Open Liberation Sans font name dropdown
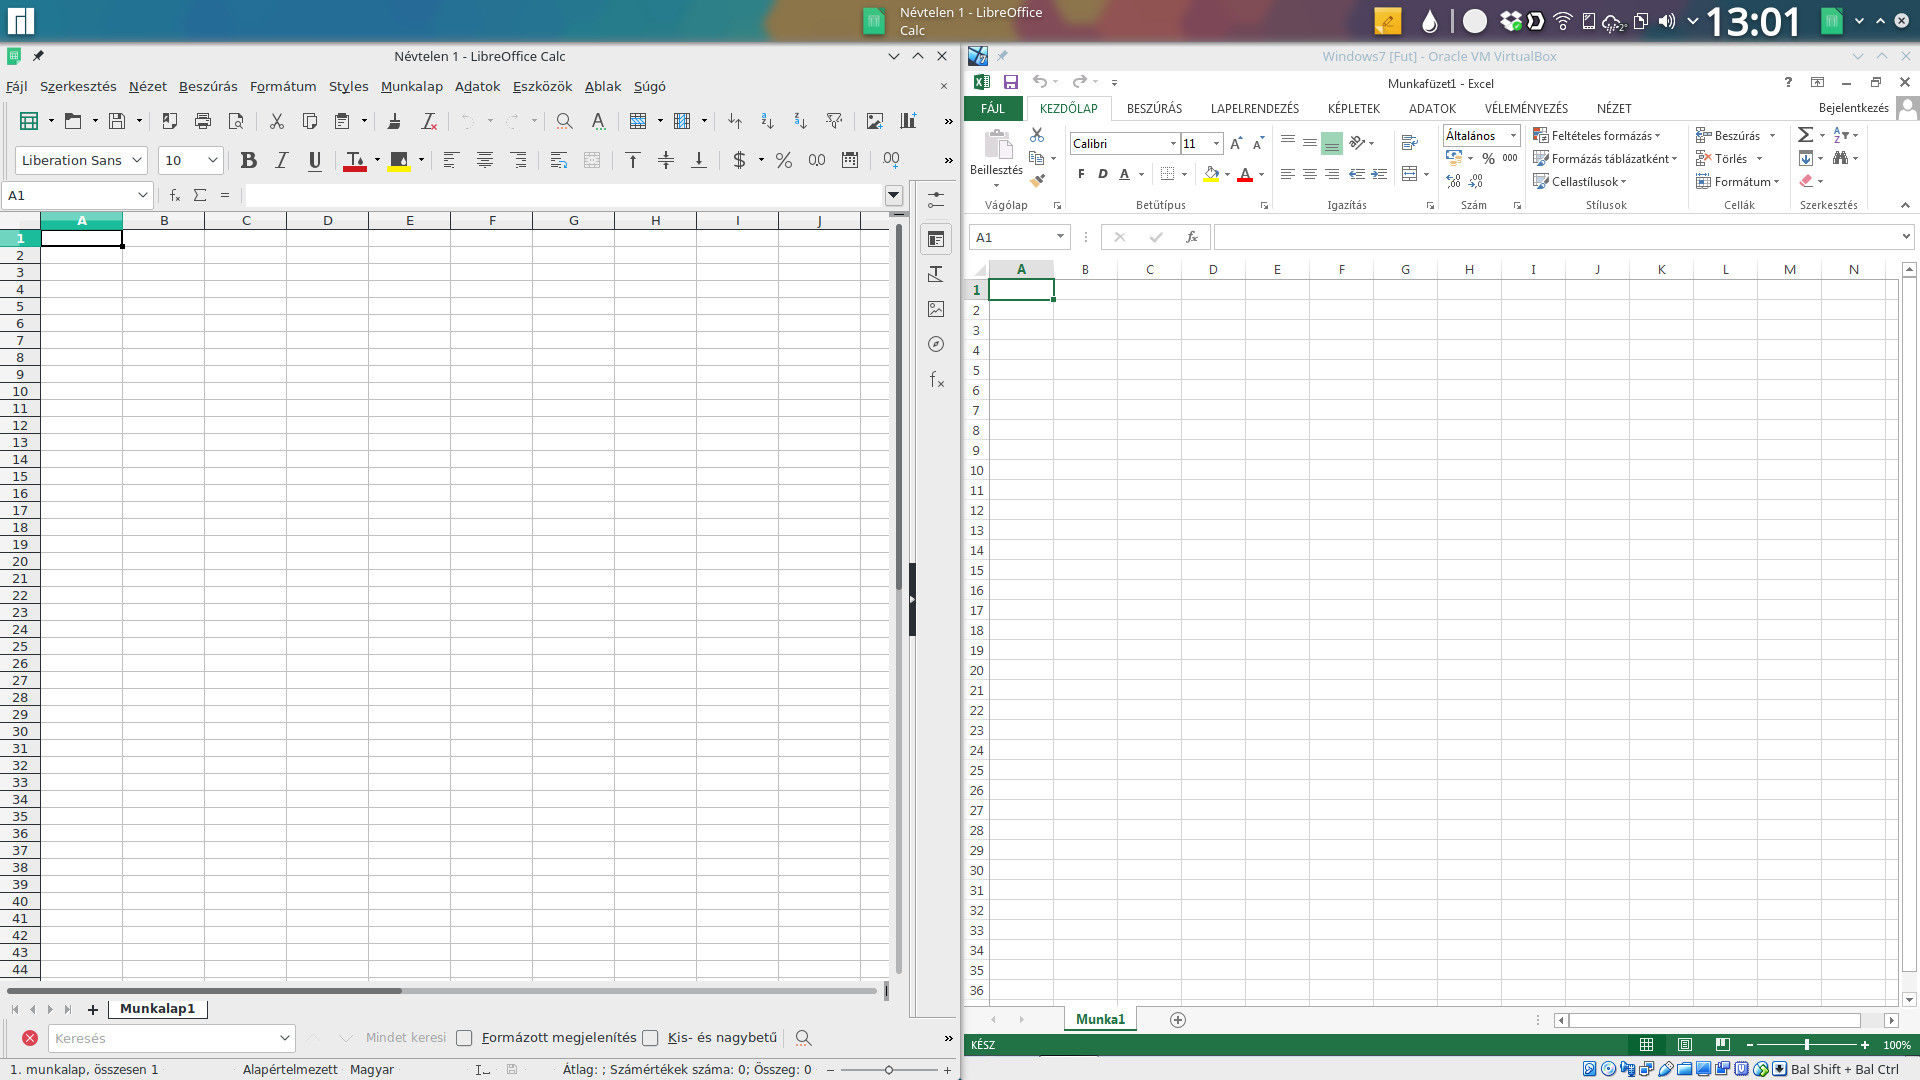This screenshot has height=1080, width=1920. 137,160
